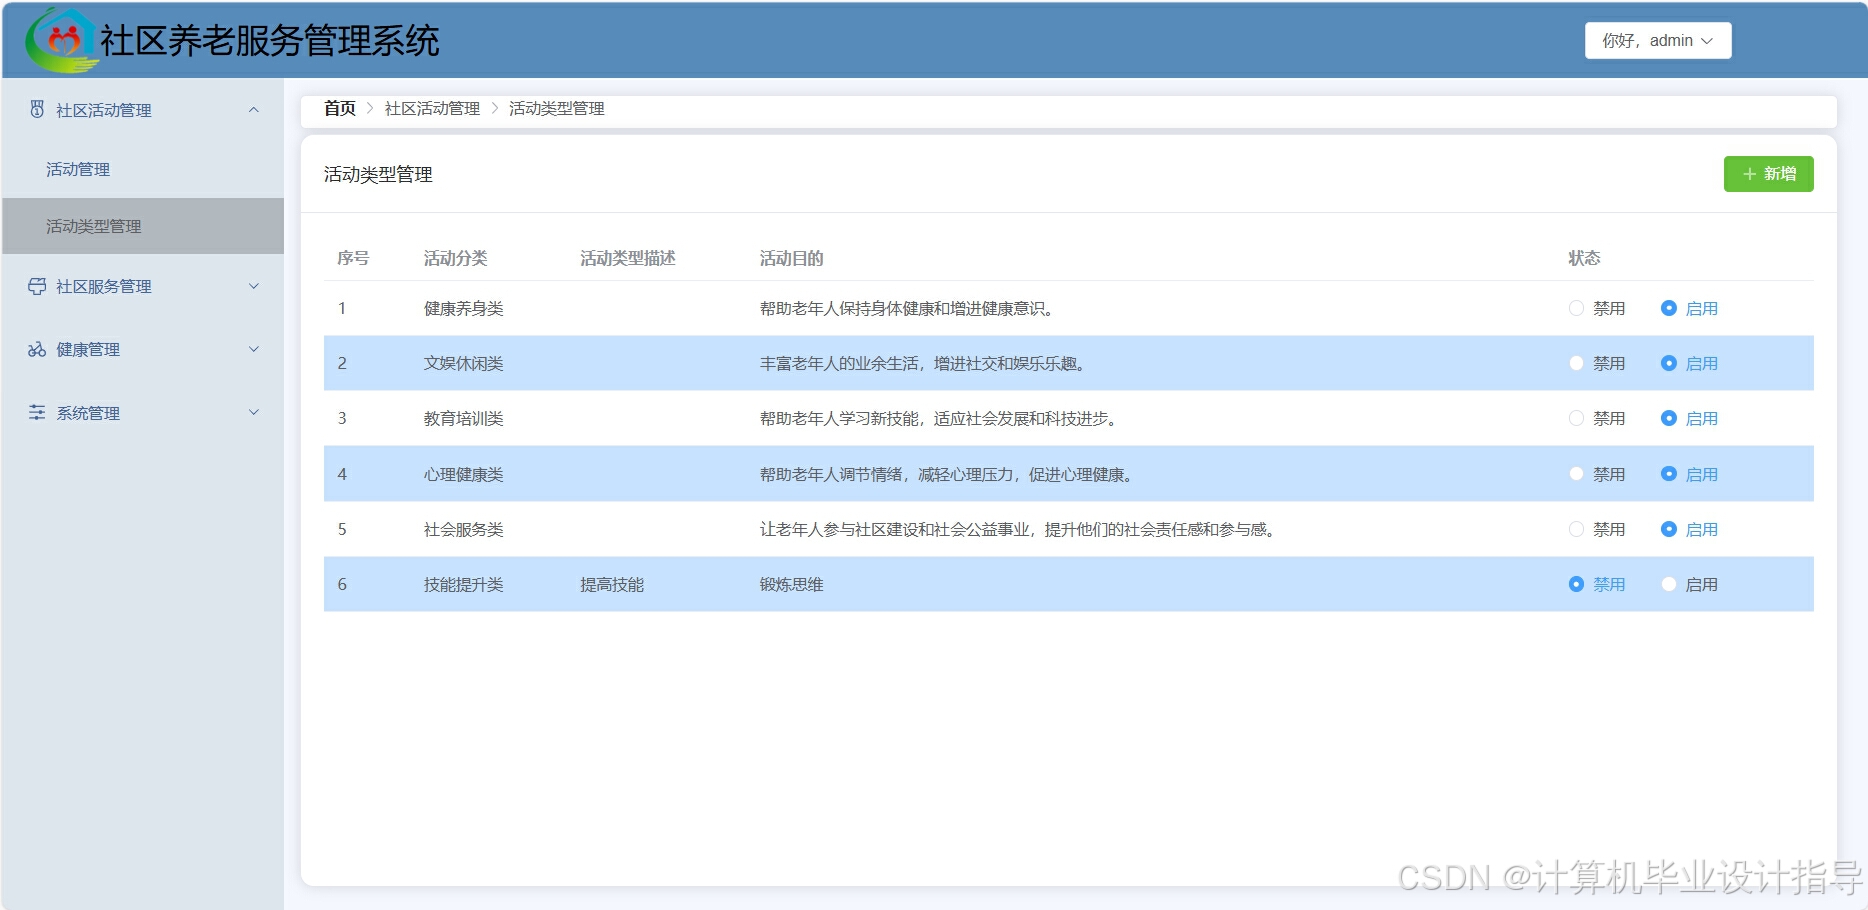This screenshot has height=910, width=1868.
Task: Click the 心理健康类 cell
Action: (464, 474)
